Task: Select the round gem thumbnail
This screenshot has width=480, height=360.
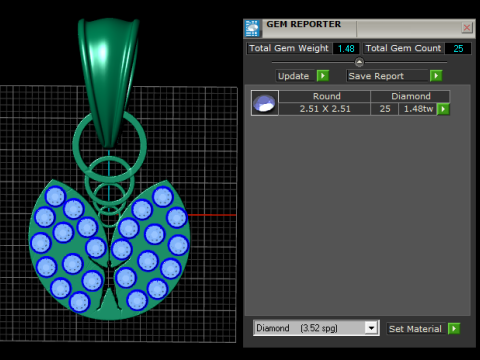Action: point(265,103)
